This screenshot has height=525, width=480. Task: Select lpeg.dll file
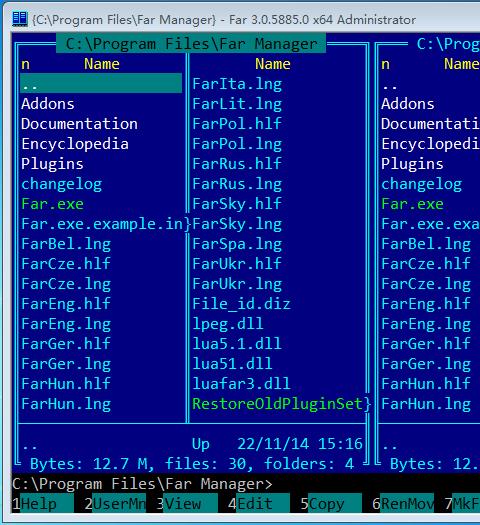(228, 324)
